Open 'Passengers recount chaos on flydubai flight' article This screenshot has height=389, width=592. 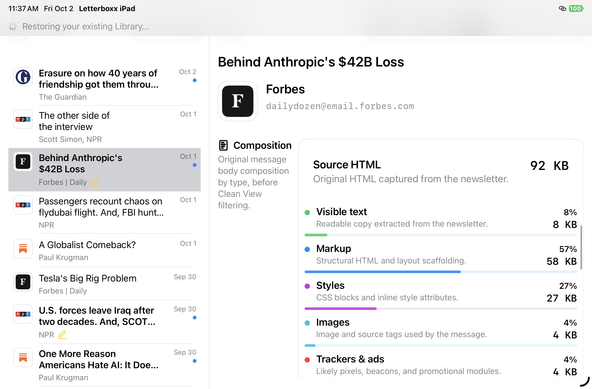click(x=105, y=213)
